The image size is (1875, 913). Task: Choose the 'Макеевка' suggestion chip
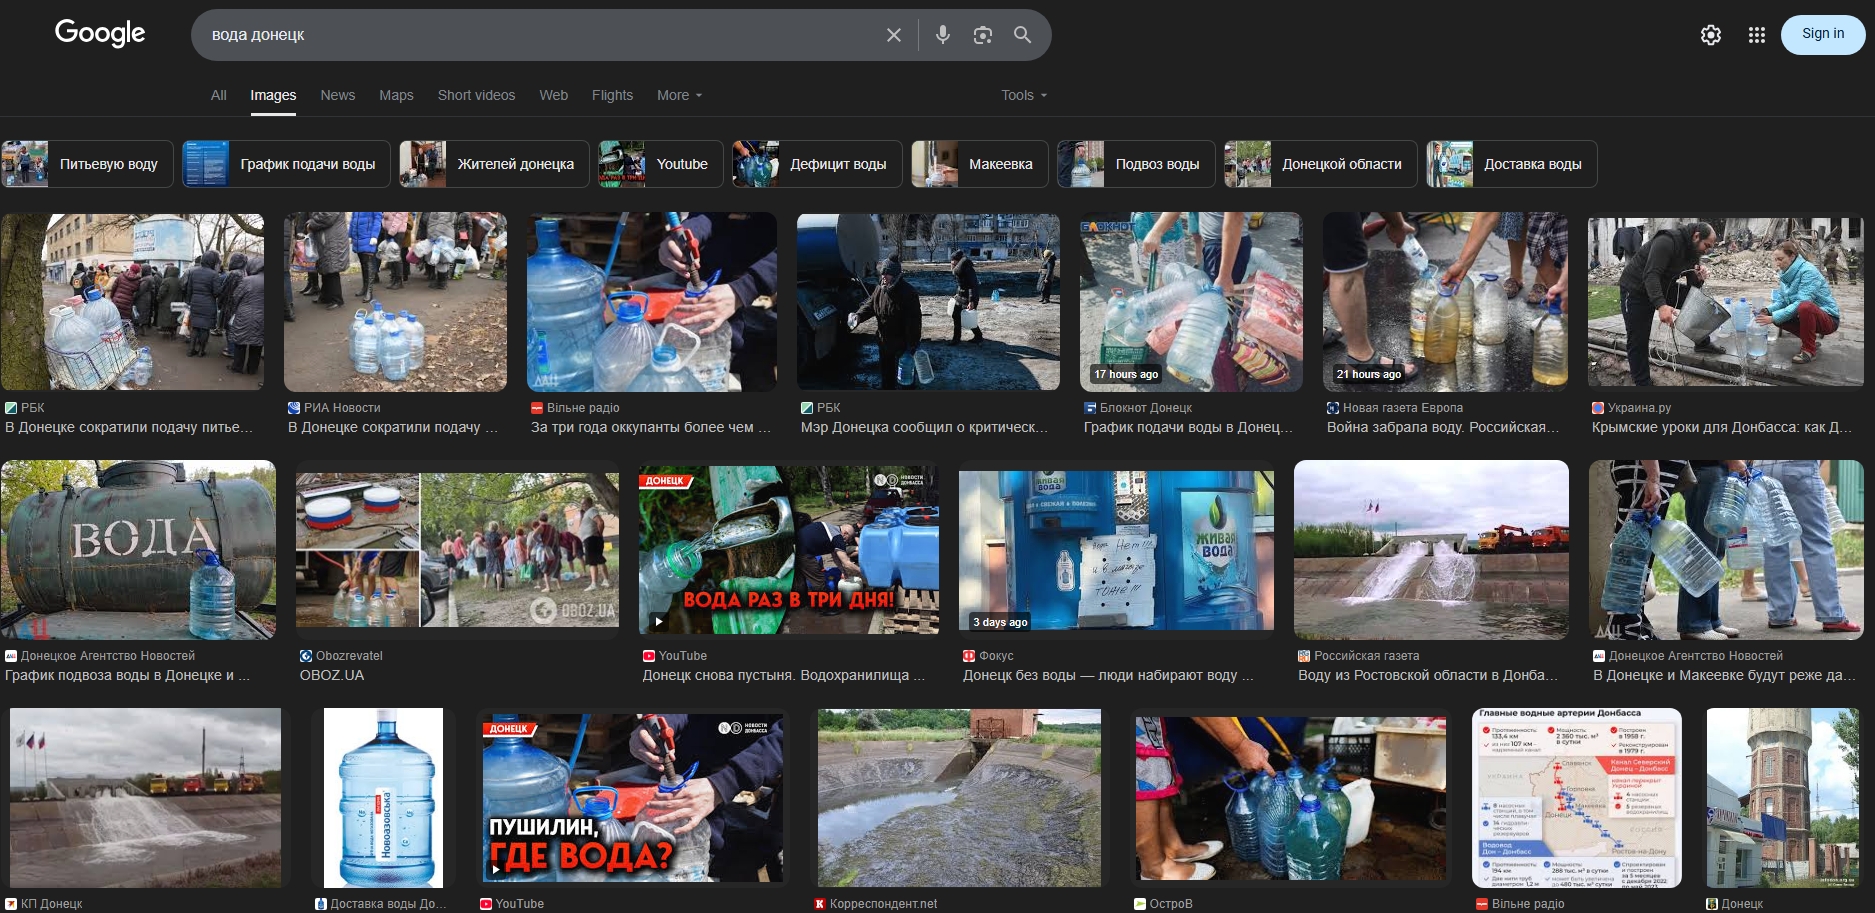pos(979,164)
